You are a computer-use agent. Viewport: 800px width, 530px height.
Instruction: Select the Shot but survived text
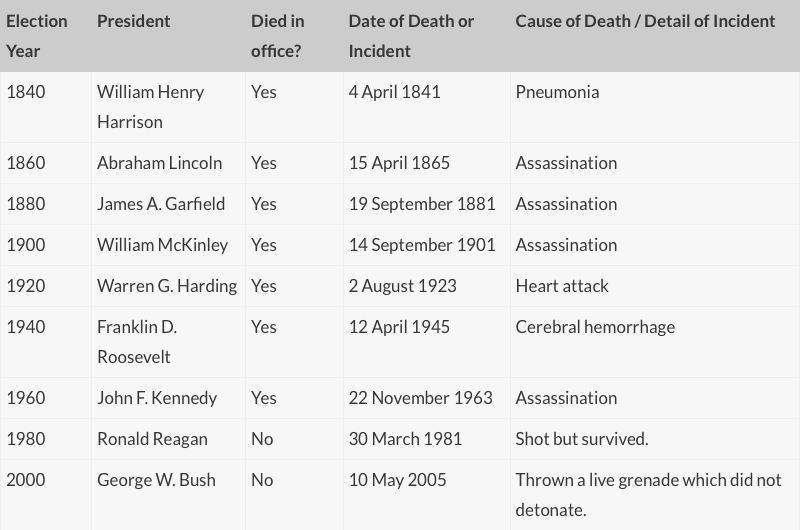click(x=582, y=439)
